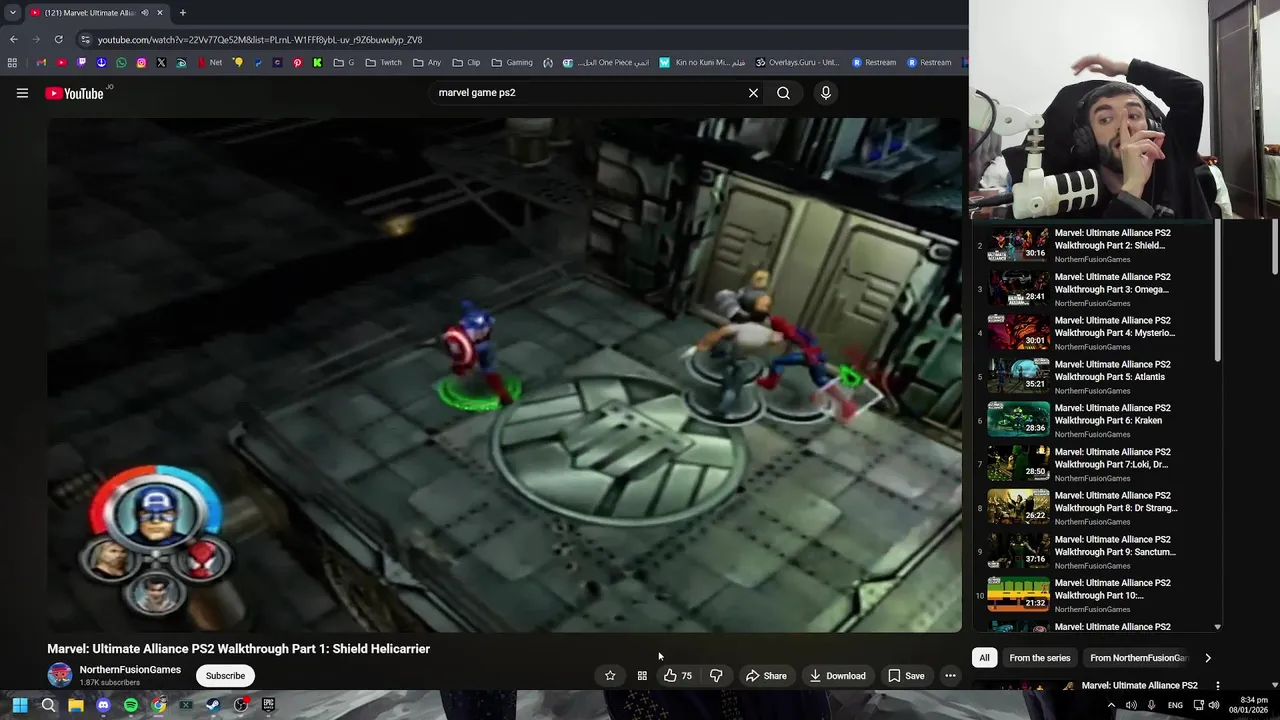Open the Windows Start menu
Viewport: 1280px width, 720px height.
[20, 705]
